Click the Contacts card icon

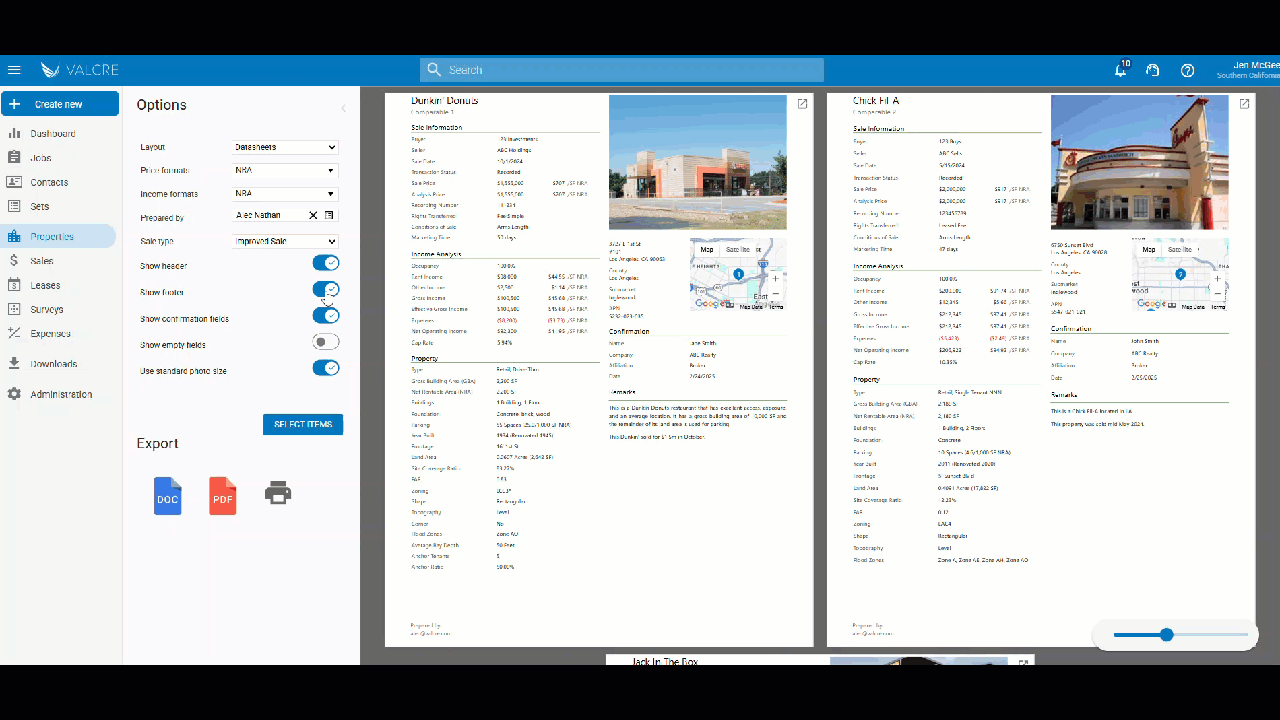coord(14,182)
